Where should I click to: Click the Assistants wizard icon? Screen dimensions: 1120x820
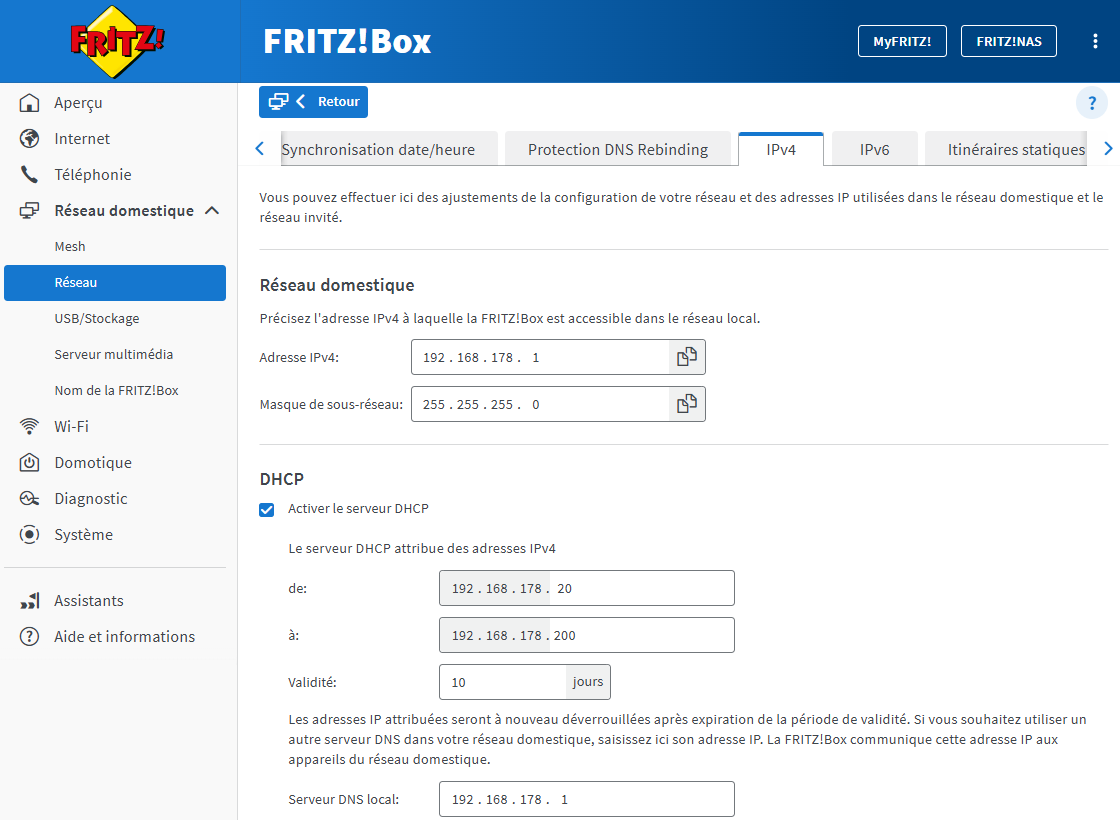[x=29, y=601]
